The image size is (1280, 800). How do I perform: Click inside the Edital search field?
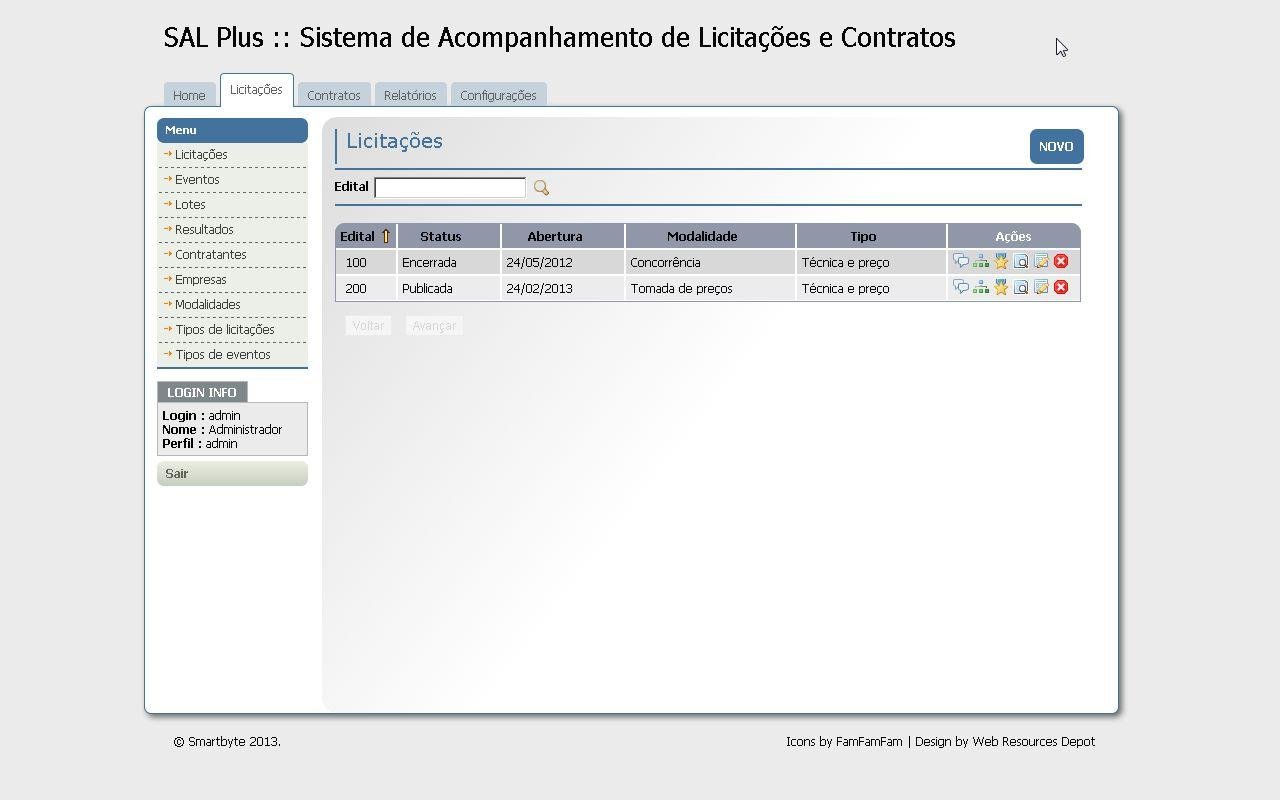449,187
